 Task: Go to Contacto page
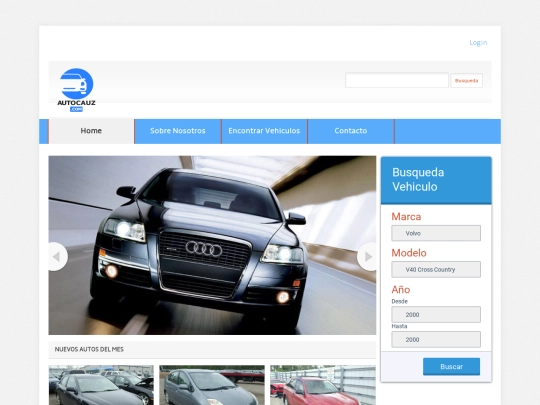pyautogui.click(x=351, y=131)
